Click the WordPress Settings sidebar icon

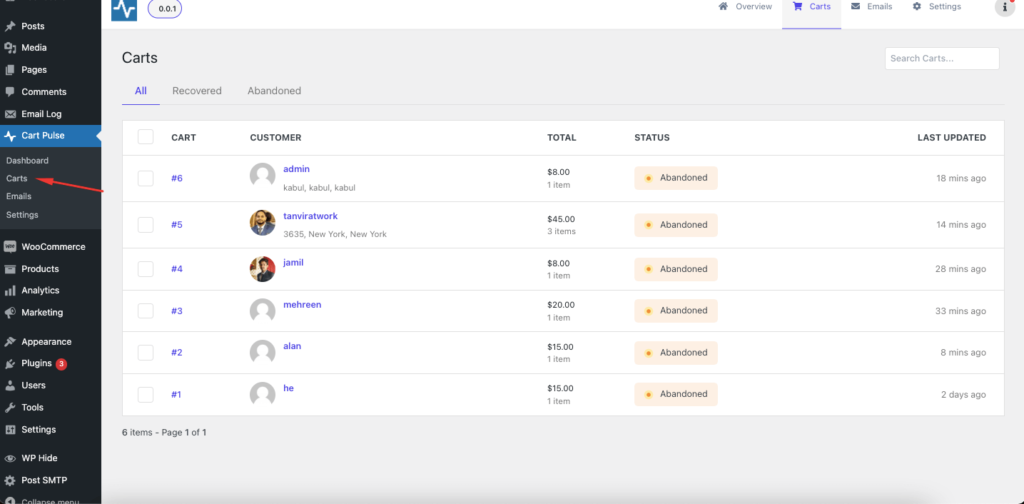10,430
